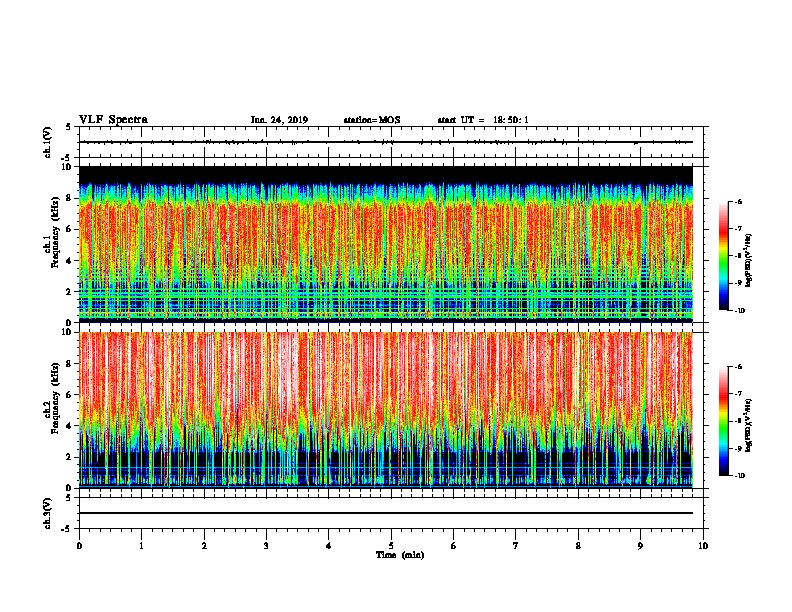Click time-axis tick label '5'
The height and width of the screenshot is (612, 792).
tap(391, 546)
